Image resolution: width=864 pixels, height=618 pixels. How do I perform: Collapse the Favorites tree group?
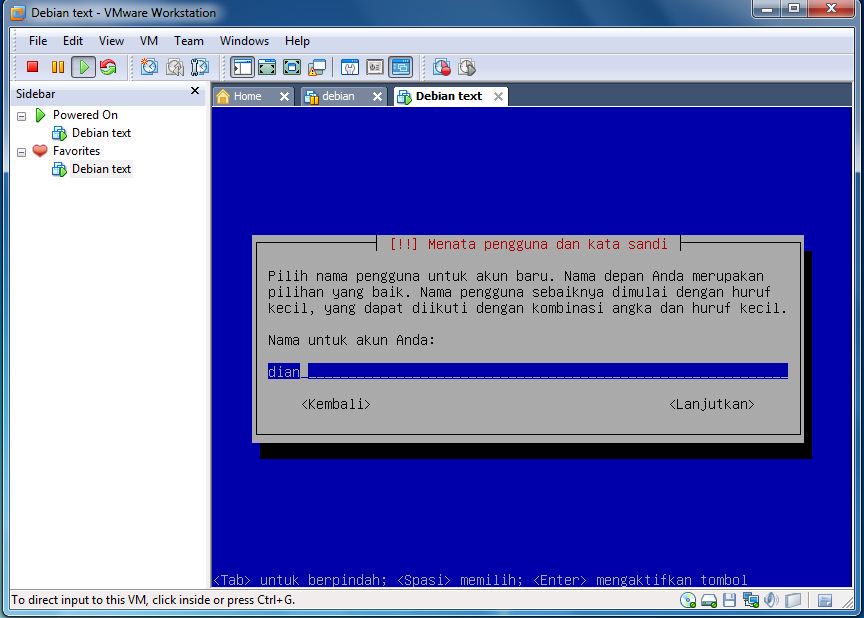[x=21, y=152]
